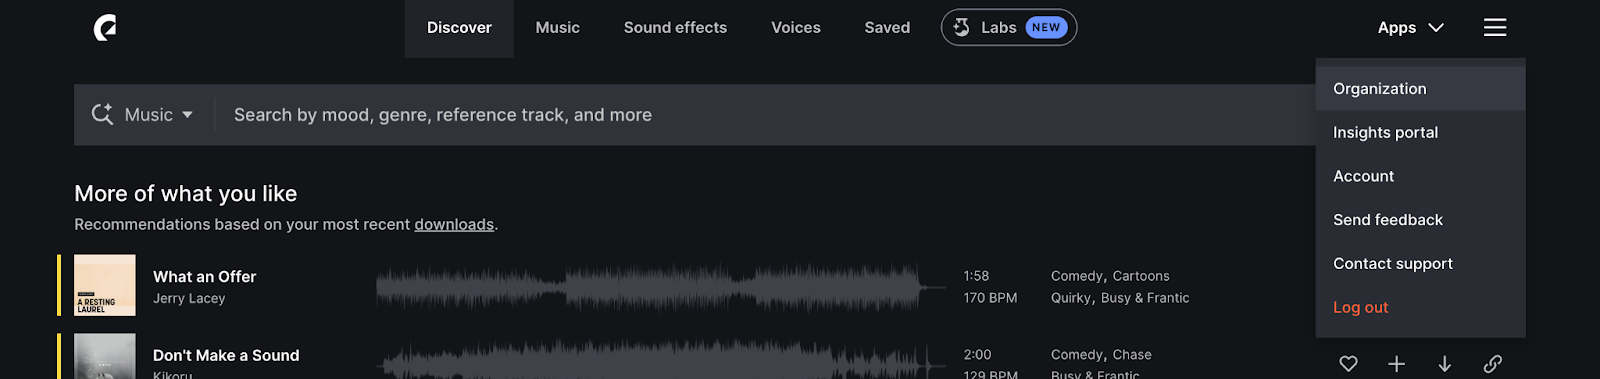Click the download arrow icon
Screen dimensions: 1600x379
click(1445, 364)
